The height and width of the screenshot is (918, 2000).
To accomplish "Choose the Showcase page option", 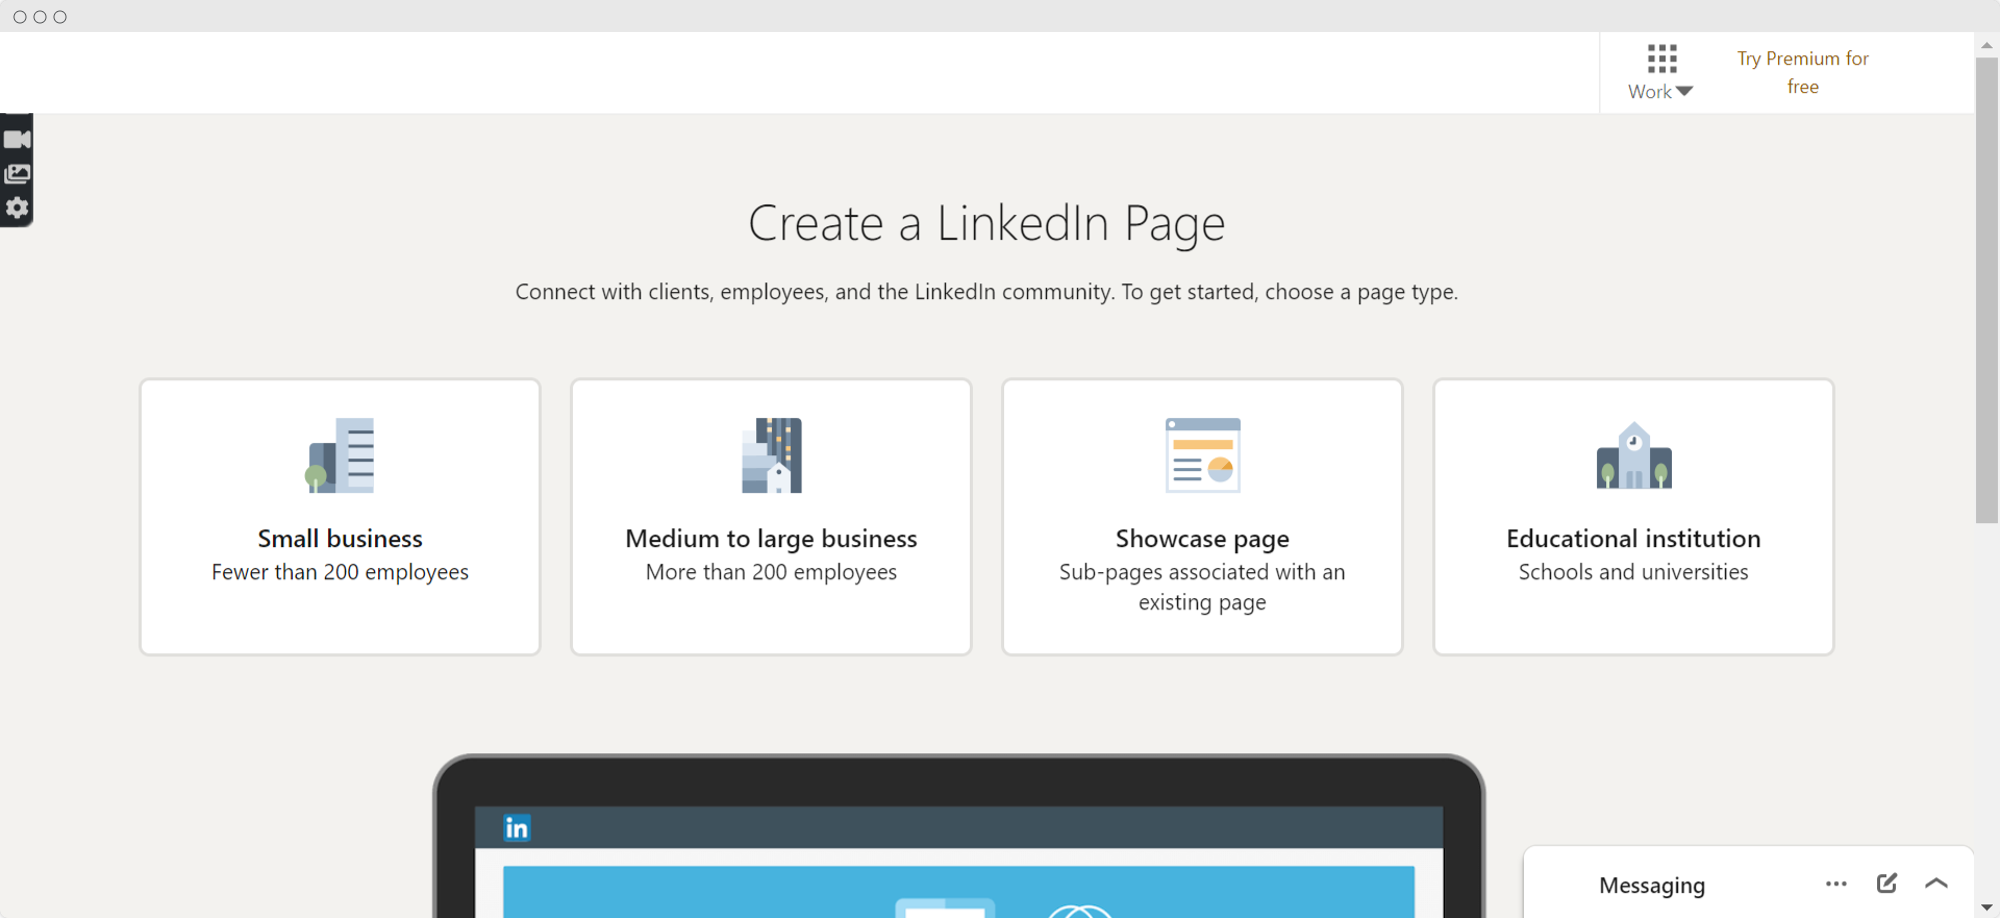I will 1202,516.
